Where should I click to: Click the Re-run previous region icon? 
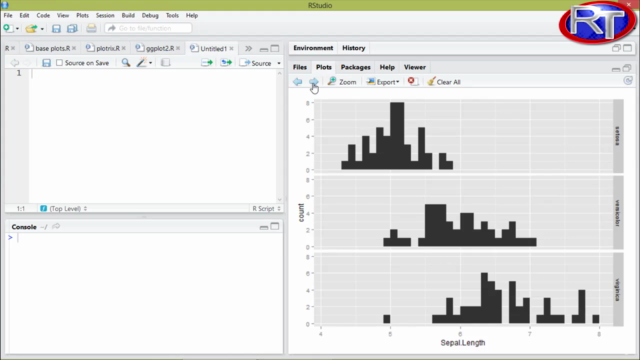[x=226, y=63]
